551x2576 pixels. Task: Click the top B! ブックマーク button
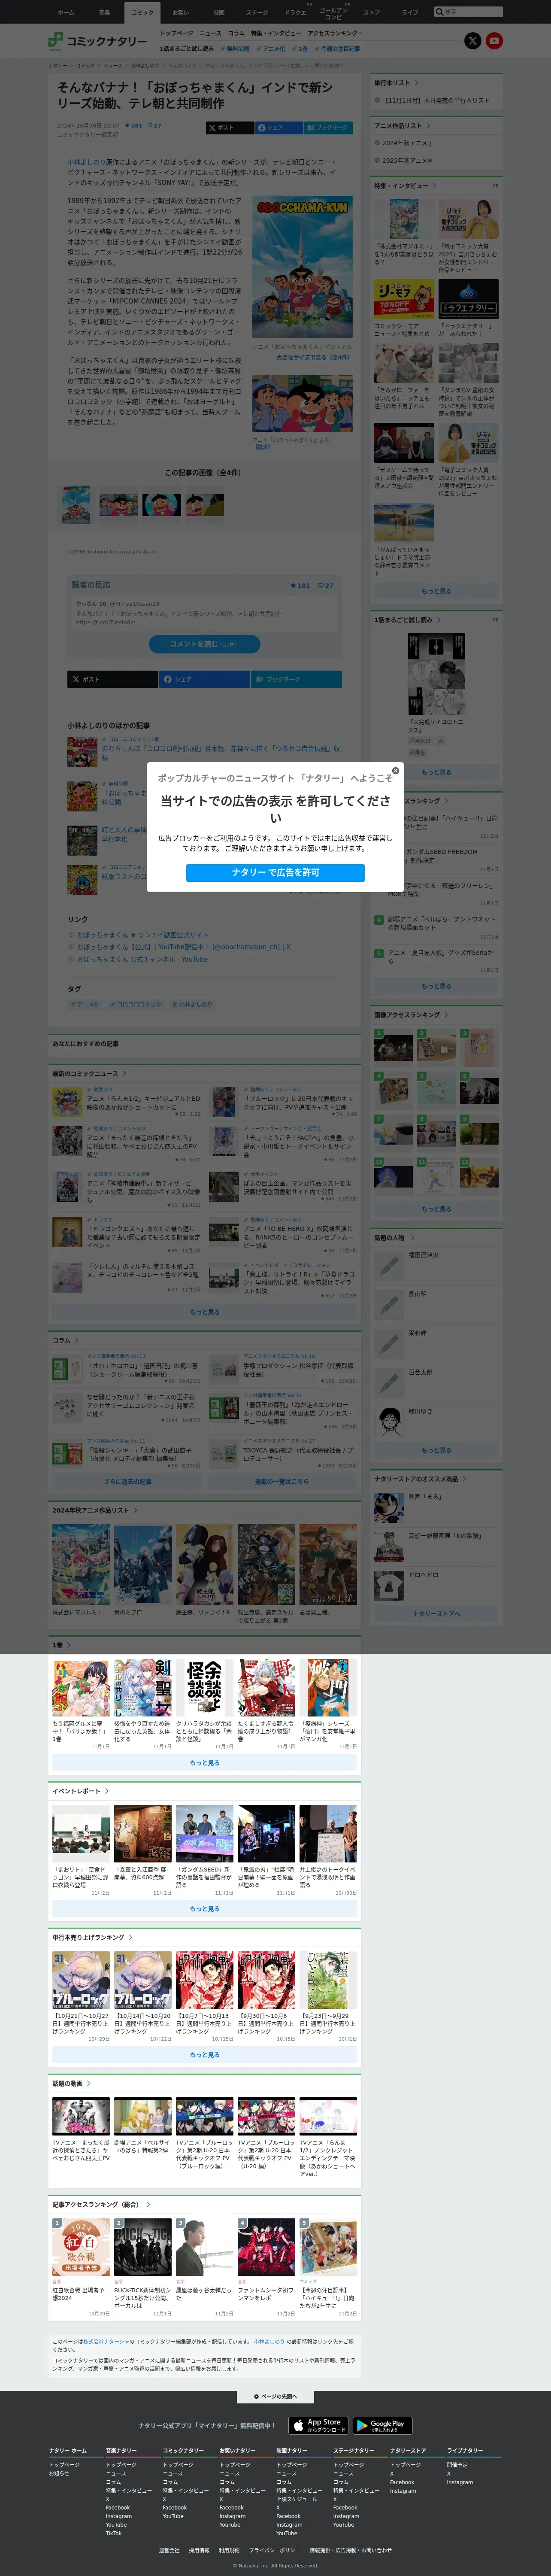328,128
